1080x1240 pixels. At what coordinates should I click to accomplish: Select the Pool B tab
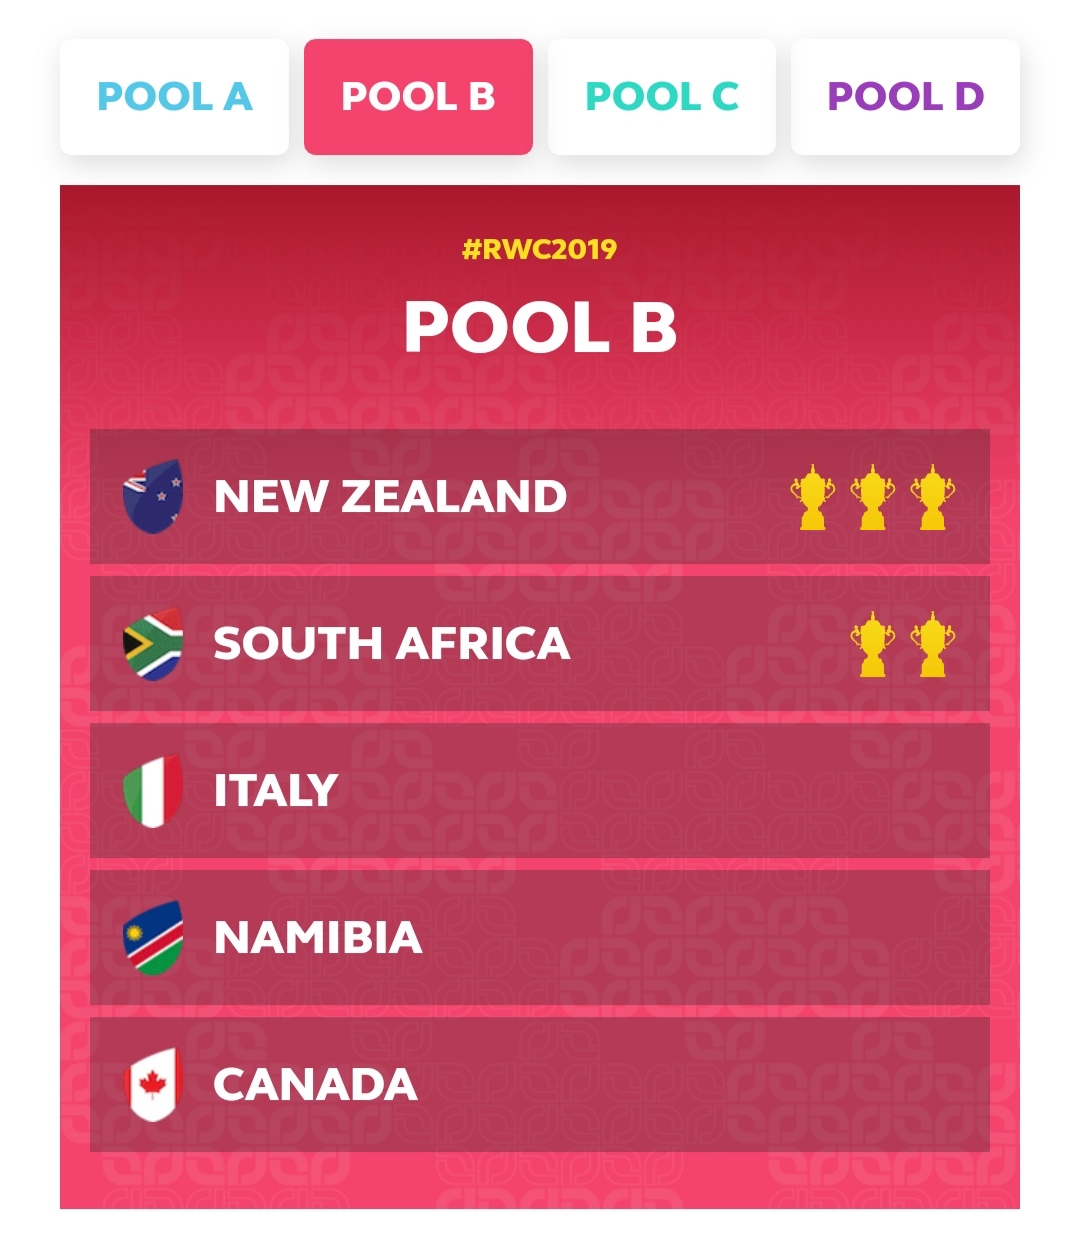(x=418, y=97)
